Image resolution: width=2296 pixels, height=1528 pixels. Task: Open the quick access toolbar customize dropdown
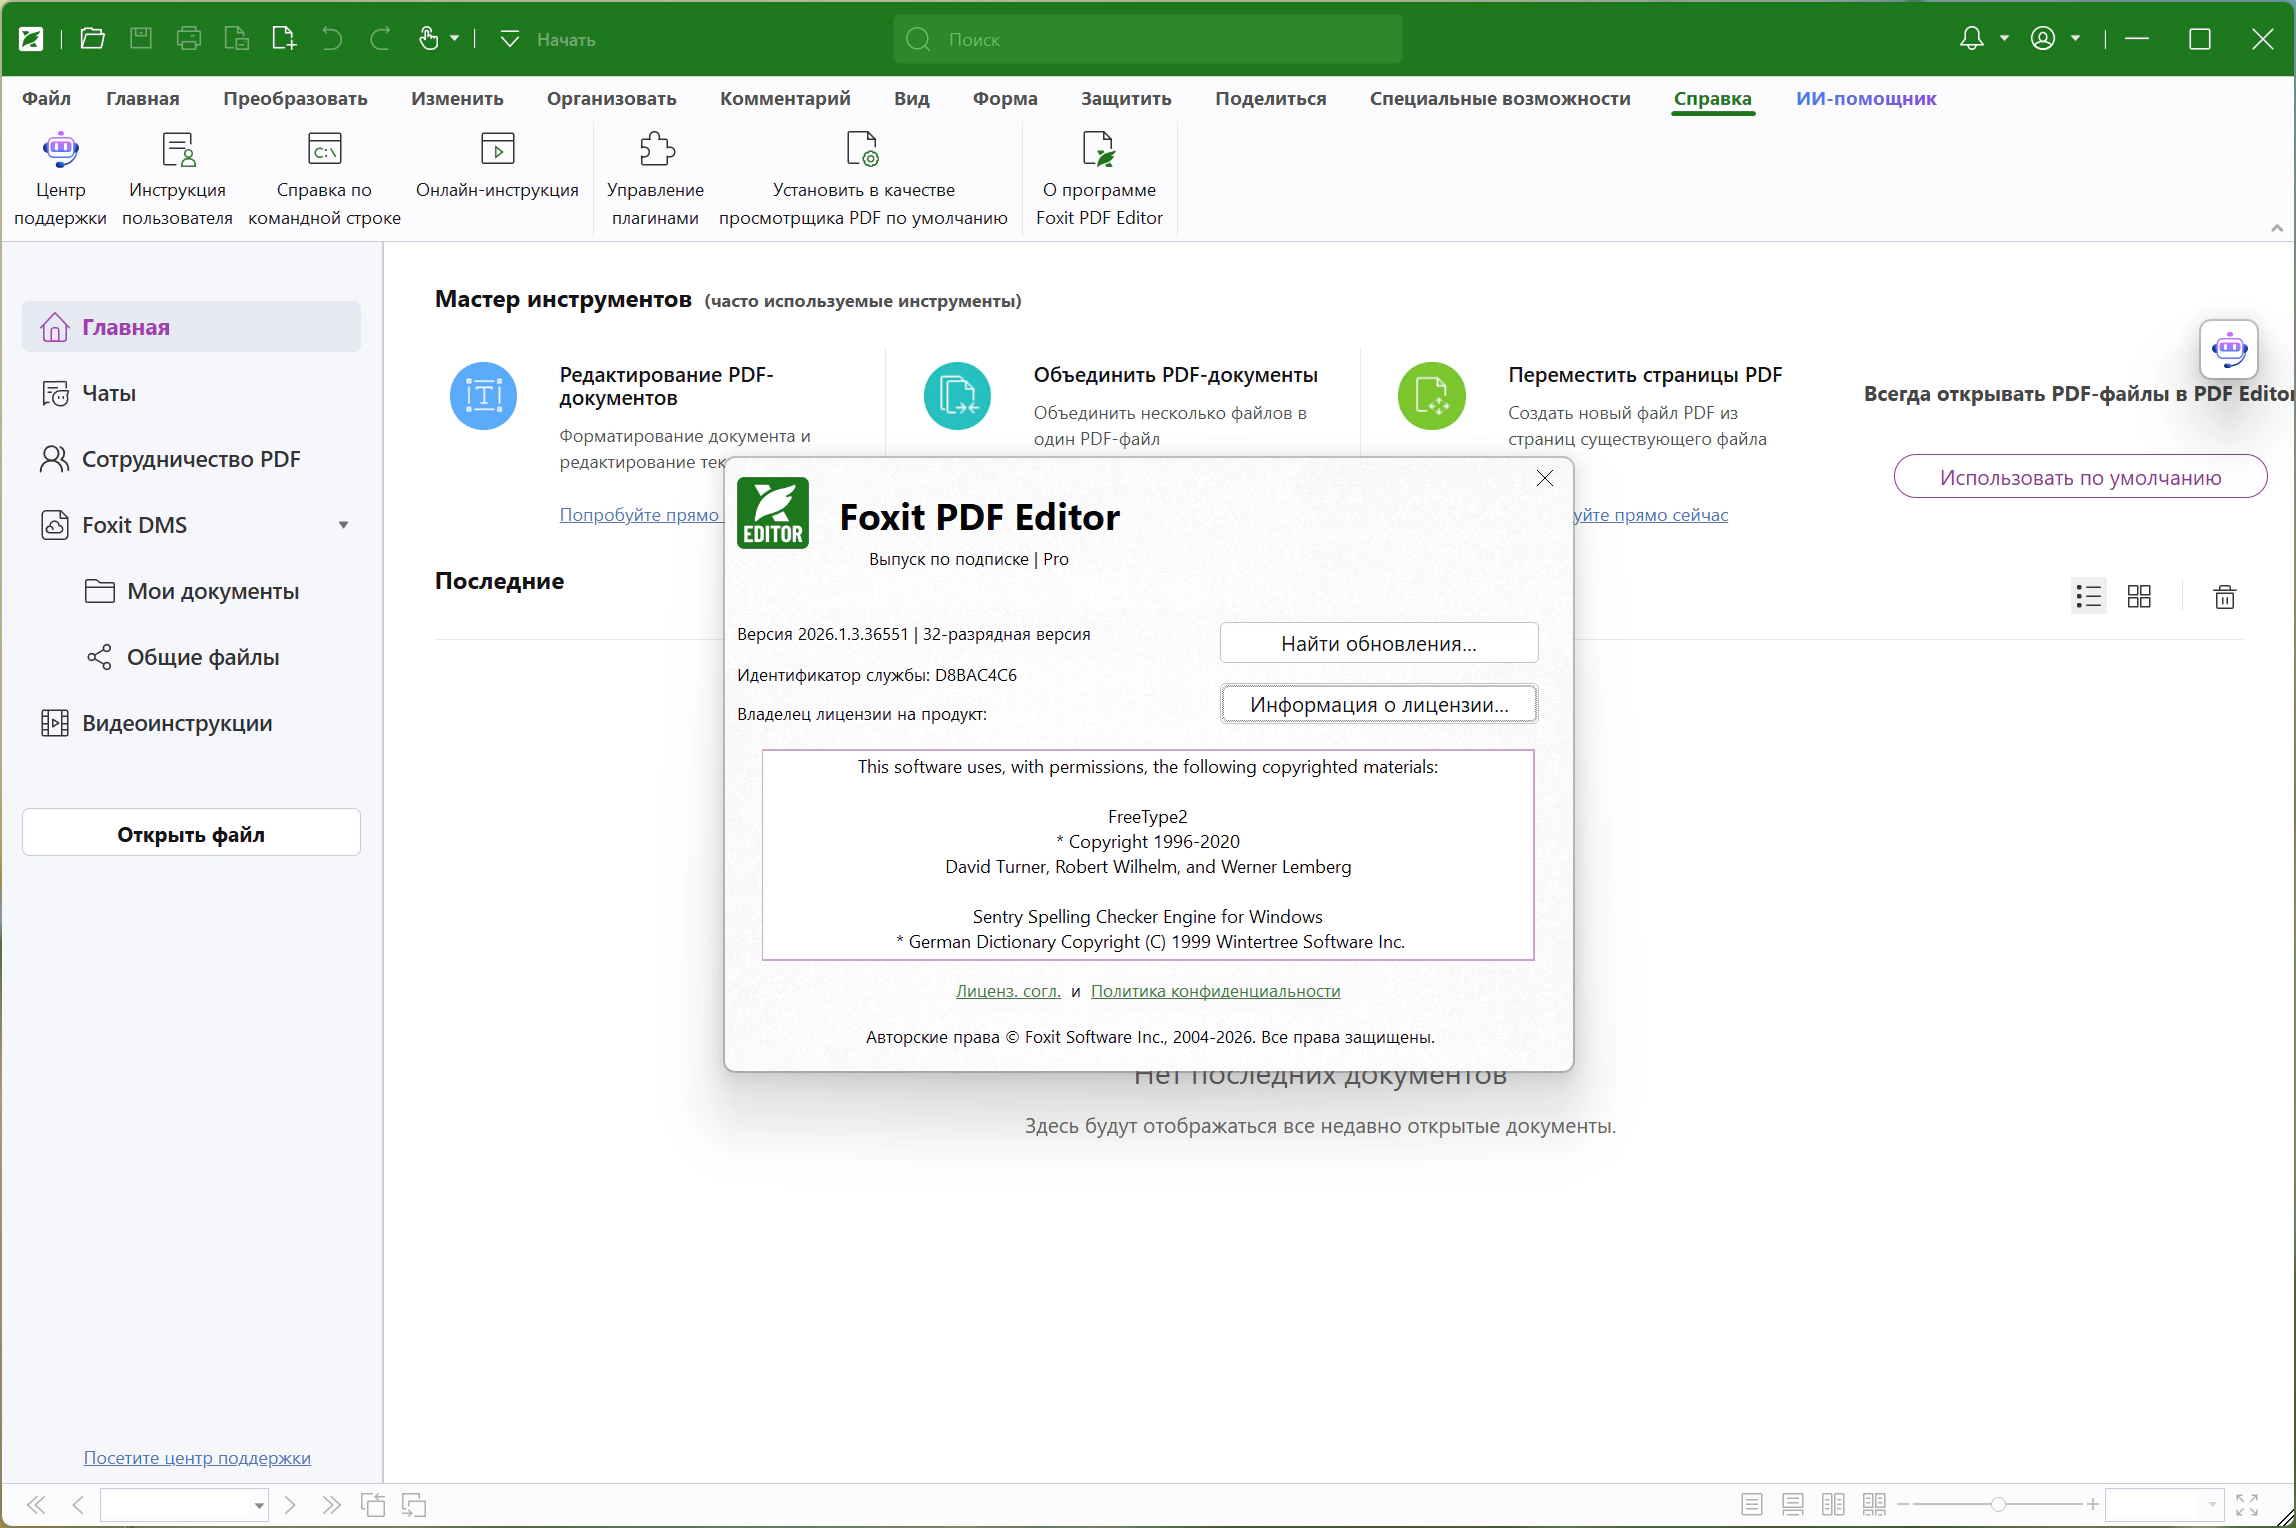509,39
